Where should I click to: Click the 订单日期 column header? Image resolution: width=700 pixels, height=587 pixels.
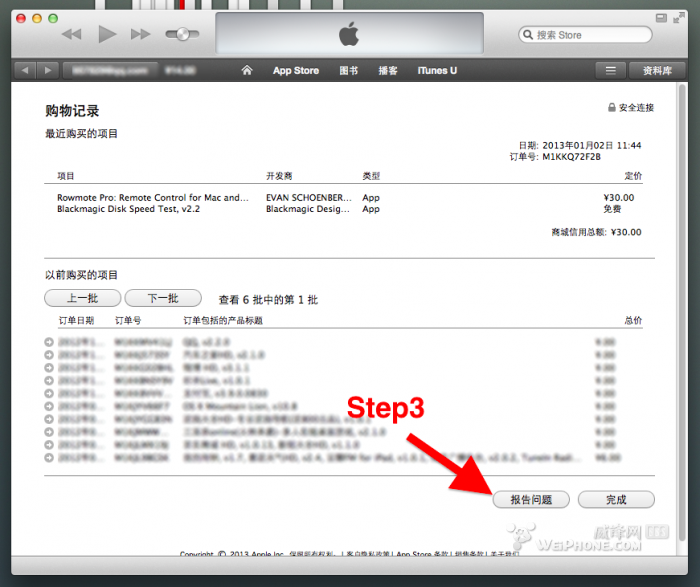point(76,321)
